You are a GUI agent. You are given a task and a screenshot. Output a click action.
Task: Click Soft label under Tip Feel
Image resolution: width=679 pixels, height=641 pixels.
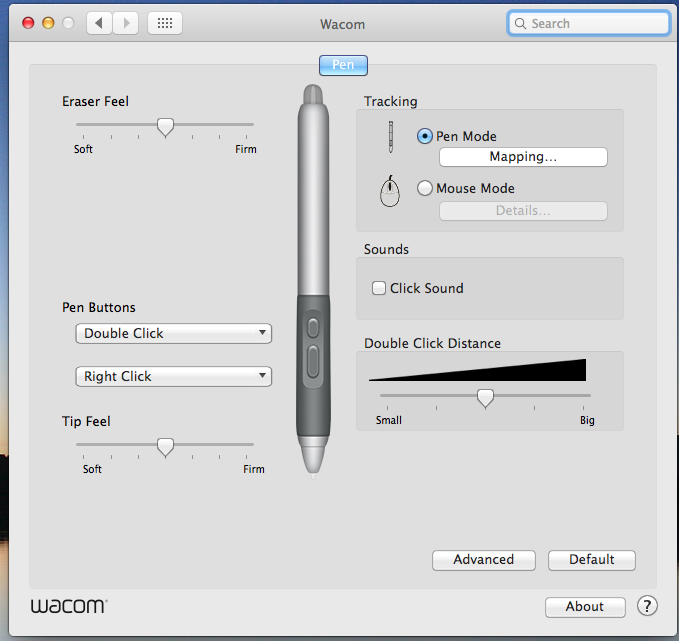coord(92,469)
